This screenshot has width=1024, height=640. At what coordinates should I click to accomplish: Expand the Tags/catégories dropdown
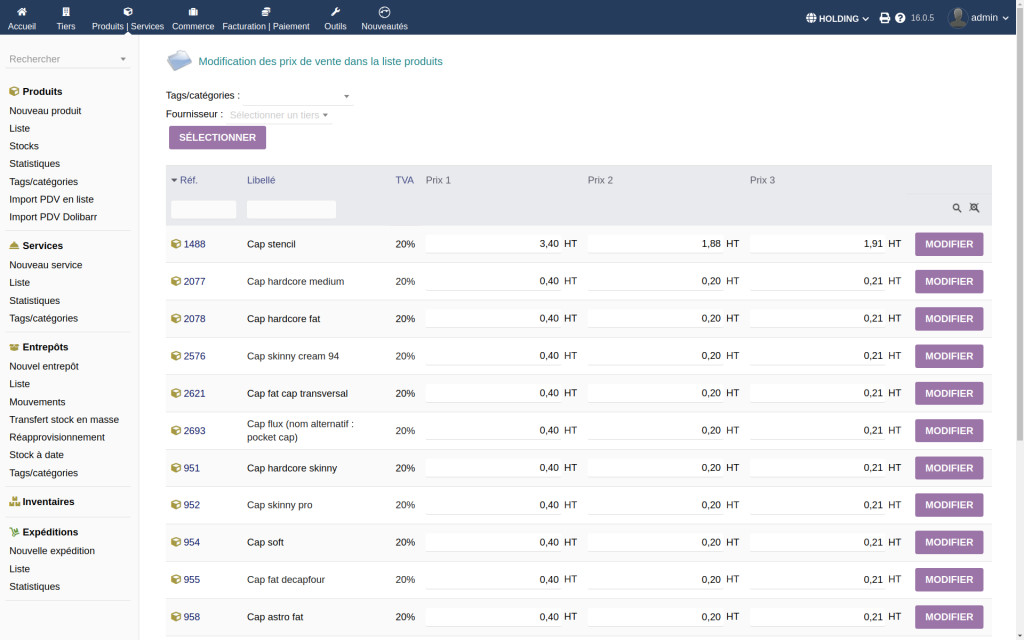tap(299, 96)
